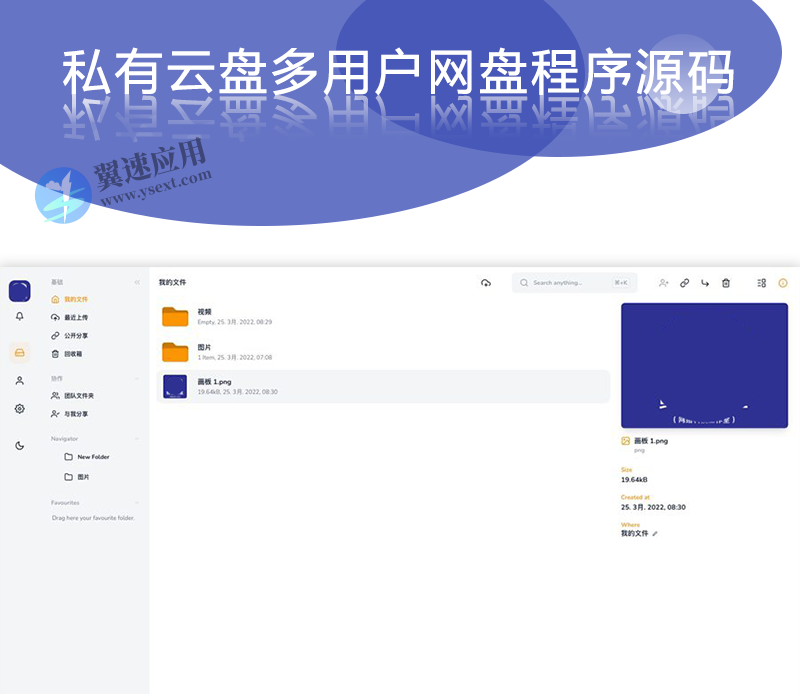Open the info panel via the circled-i icon

tap(782, 283)
